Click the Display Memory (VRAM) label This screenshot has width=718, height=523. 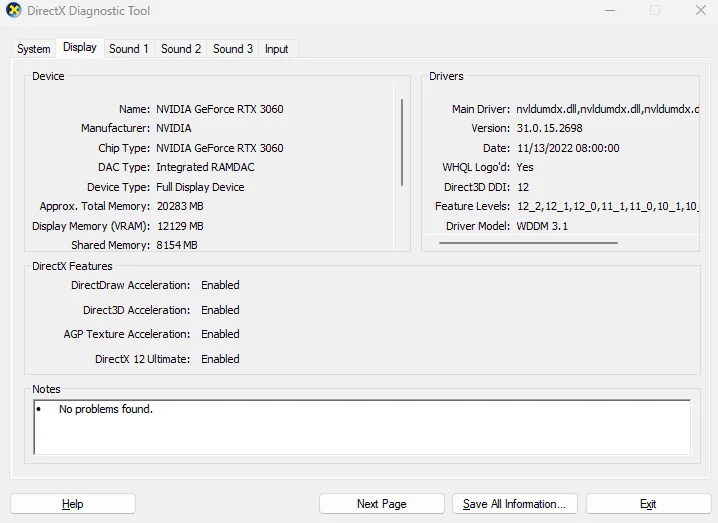[91, 226]
